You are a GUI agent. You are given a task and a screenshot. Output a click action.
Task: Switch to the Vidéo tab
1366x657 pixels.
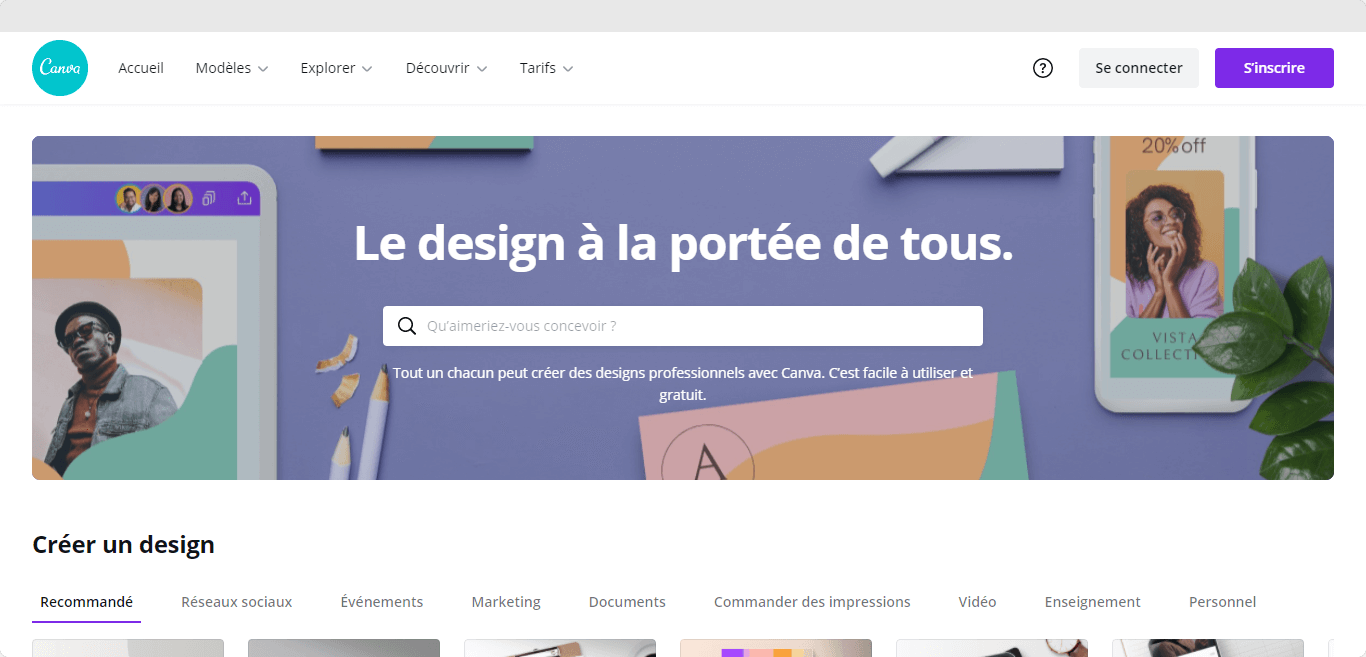(x=977, y=602)
